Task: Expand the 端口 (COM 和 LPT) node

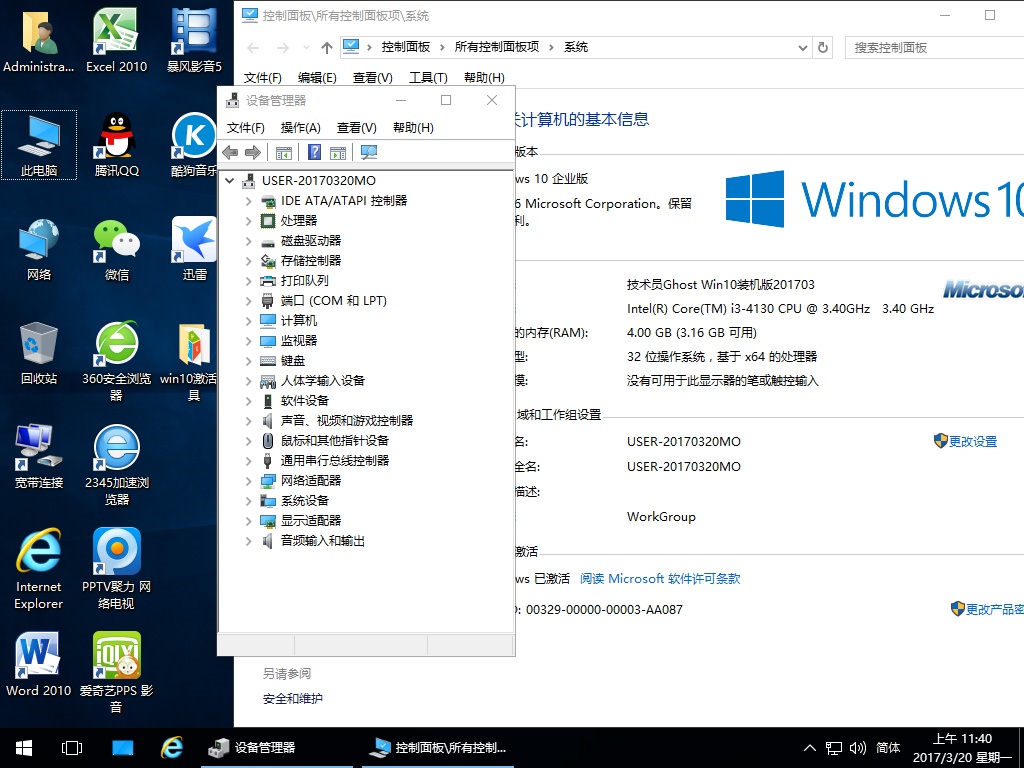Action: pos(248,301)
